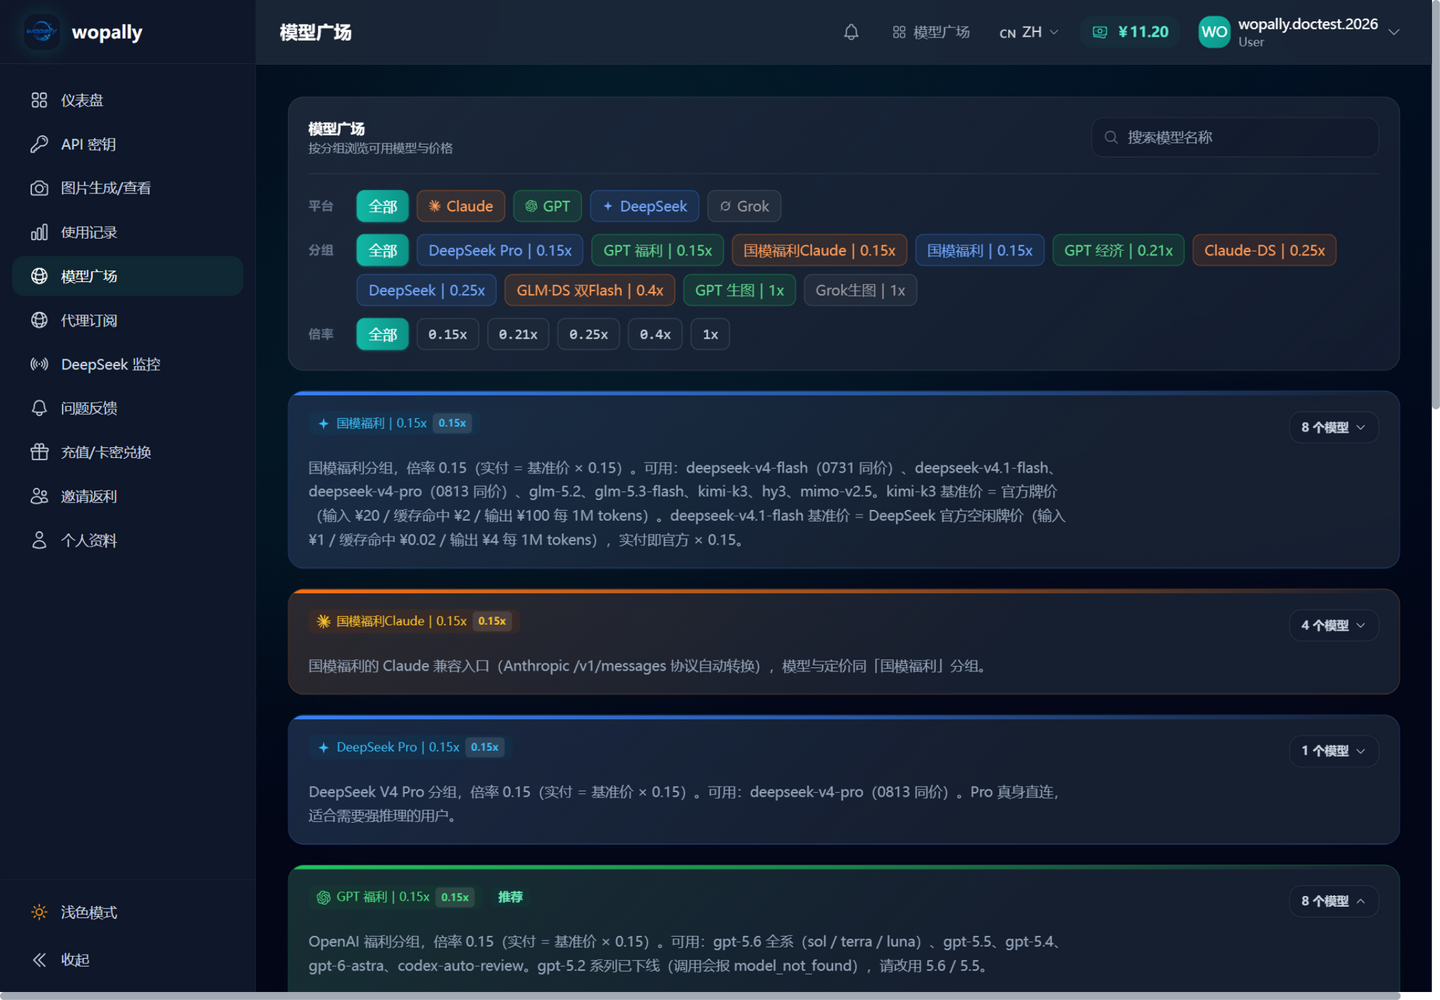The height and width of the screenshot is (1000, 1440).
Task: Expand 4 个模型 in 国模福利Claude card
Action: (x=1334, y=625)
